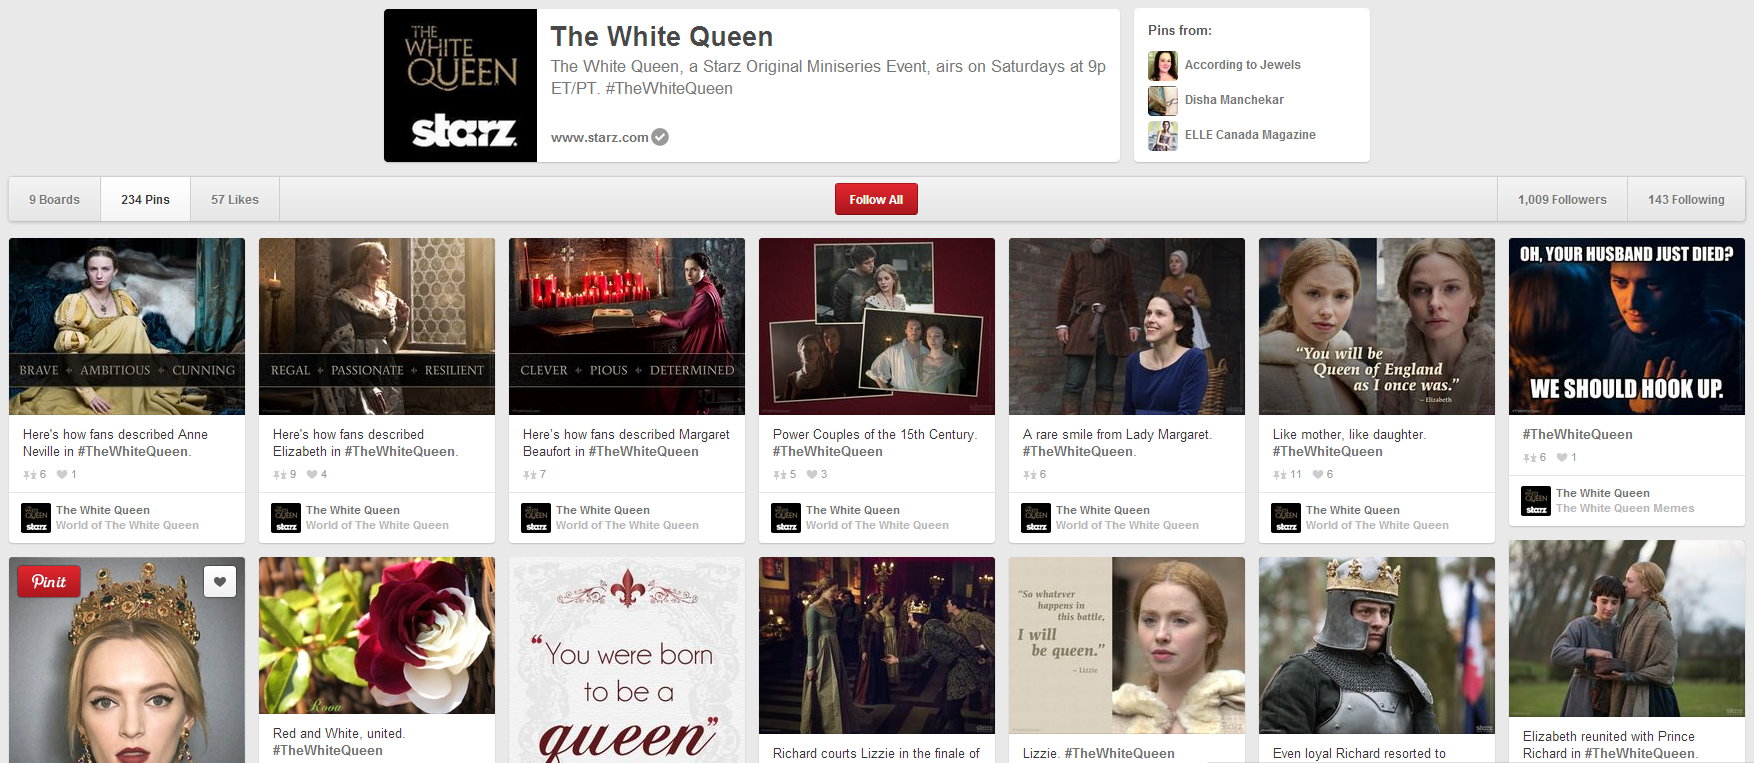Open the 'We should hook up' meme image
Screen dimensions: 1754x763
[x=1627, y=326]
